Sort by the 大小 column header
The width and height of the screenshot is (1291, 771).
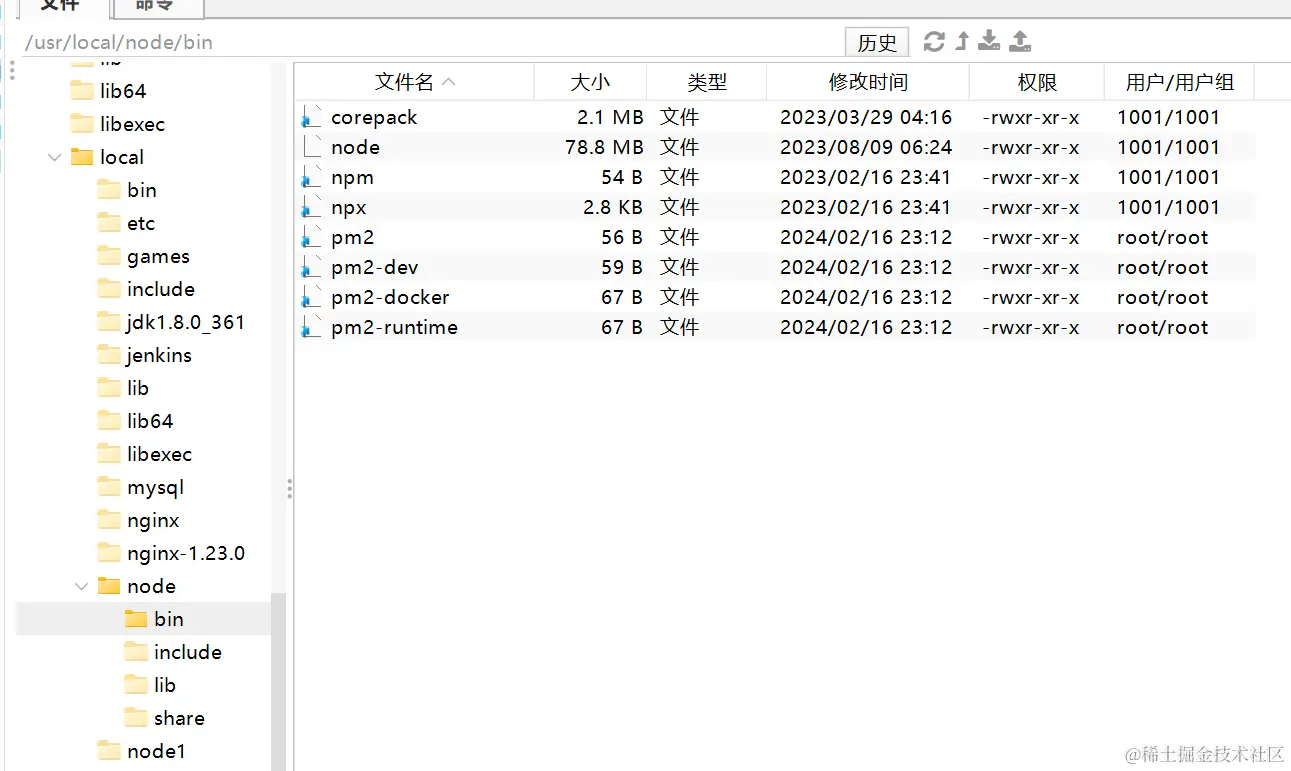(x=590, y=82)
